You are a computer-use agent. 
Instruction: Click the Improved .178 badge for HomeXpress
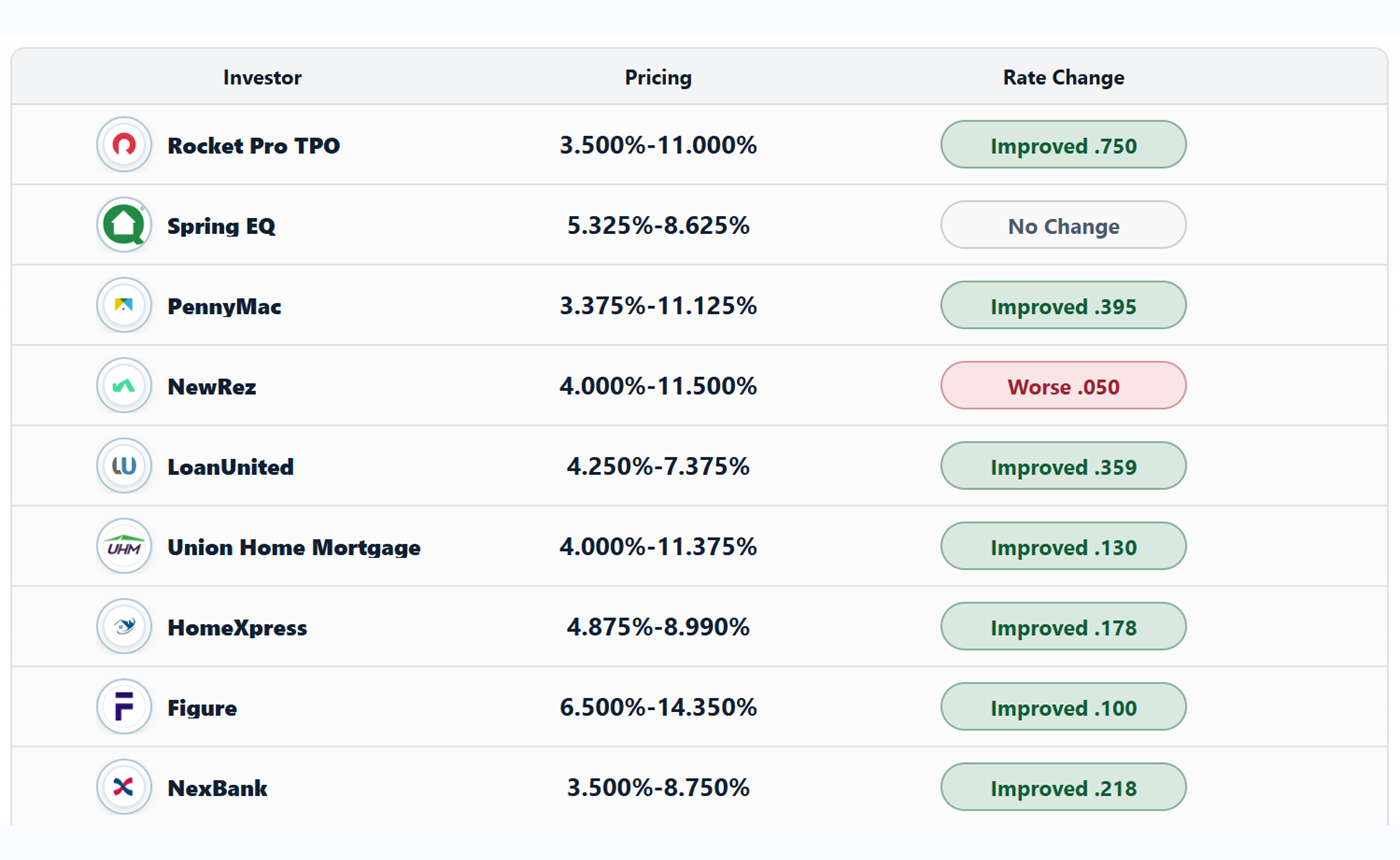click(1063, 627)
